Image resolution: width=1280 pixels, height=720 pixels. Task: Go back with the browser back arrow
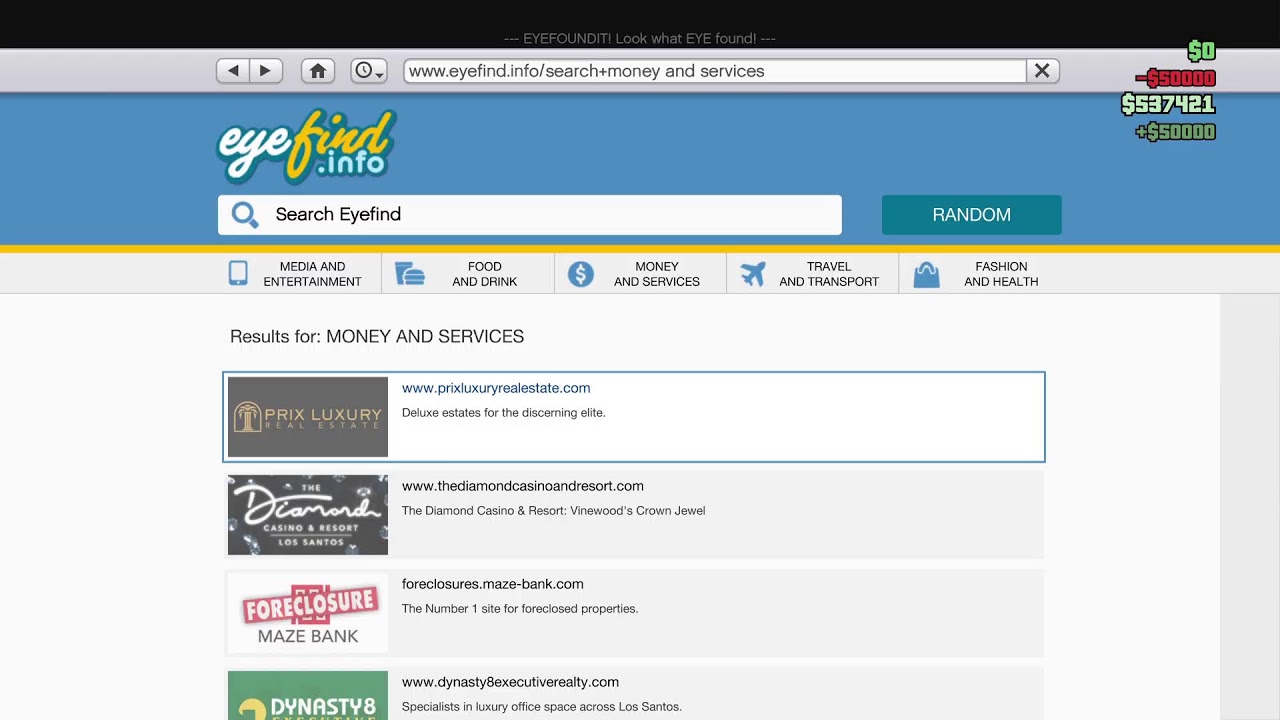click(x=233, y=71)
